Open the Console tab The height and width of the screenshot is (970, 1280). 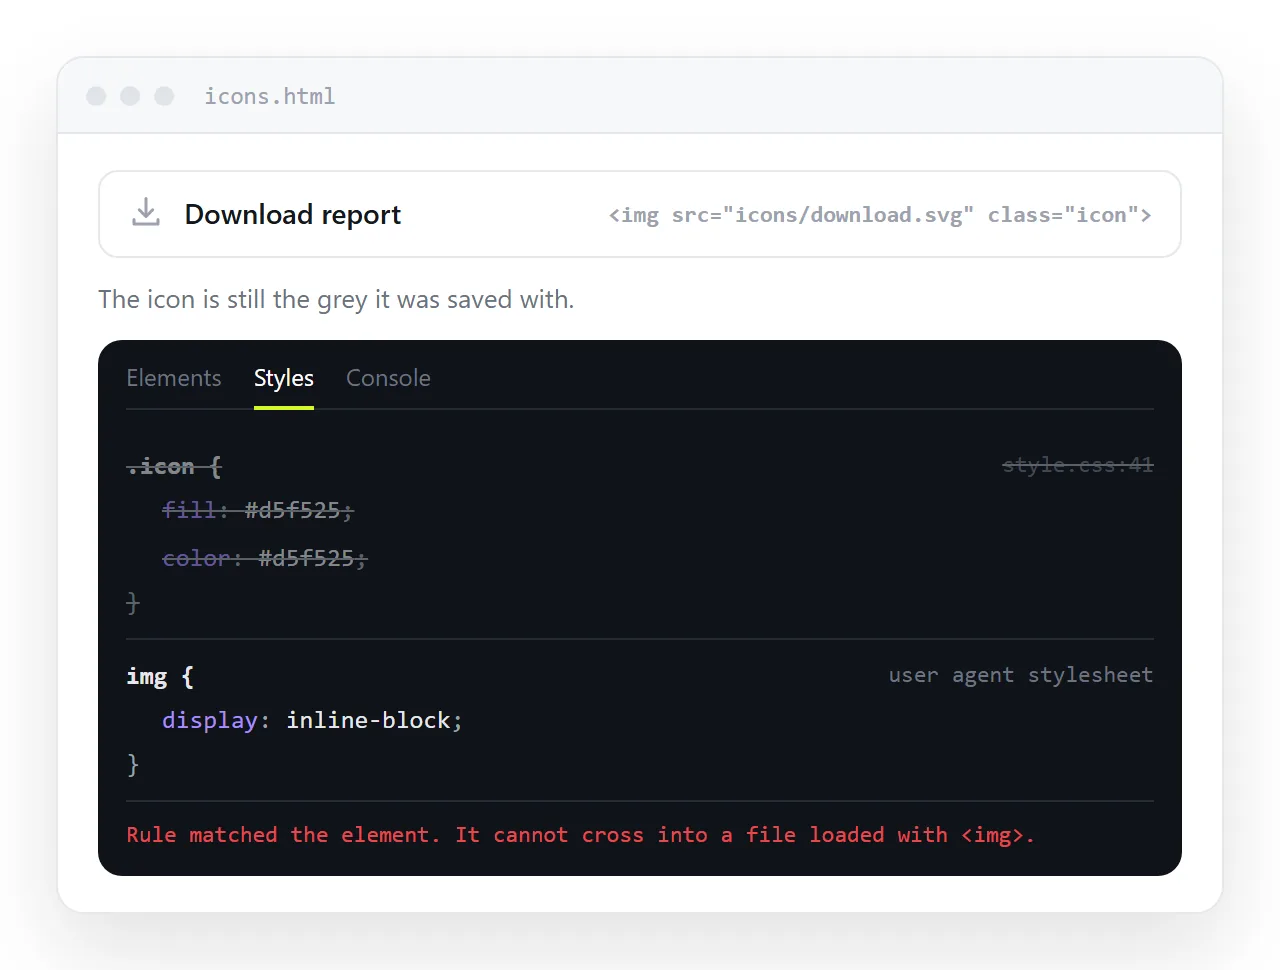pyautogui.click(x=388, y=378)
